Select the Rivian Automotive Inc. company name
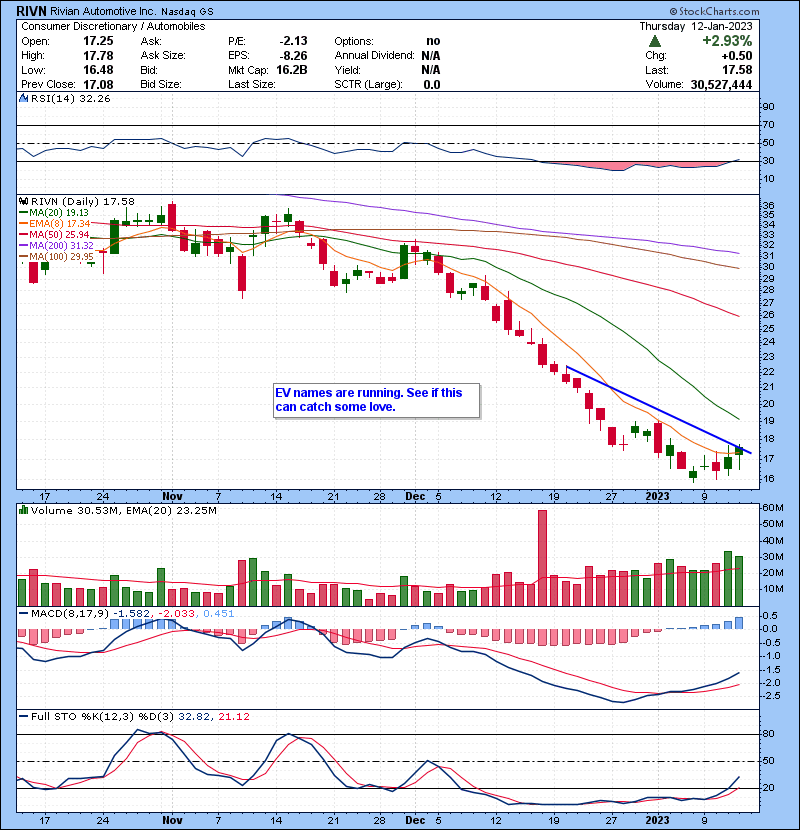The height and width of the screenshot is (830, 800). coord(103,11)
